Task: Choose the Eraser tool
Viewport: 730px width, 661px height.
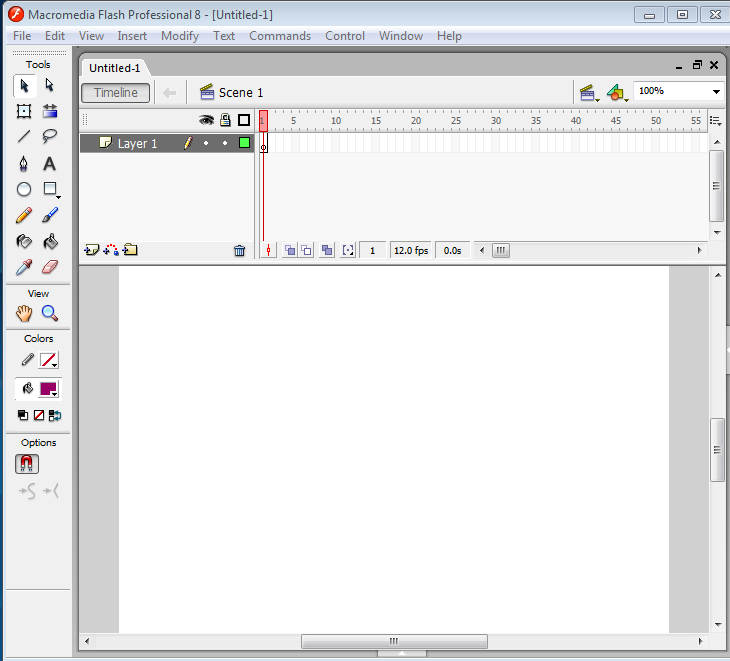Action: (x=50, y=267)
